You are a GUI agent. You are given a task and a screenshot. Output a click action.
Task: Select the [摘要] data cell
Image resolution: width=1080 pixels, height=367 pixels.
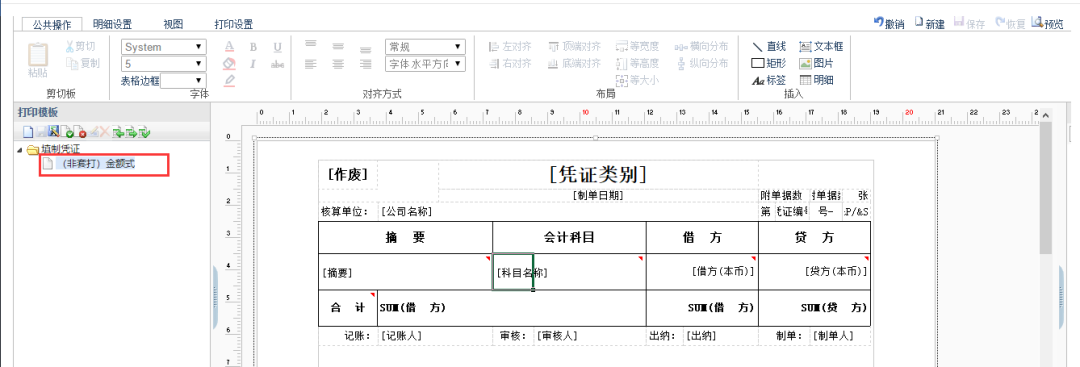pos(406,272)
